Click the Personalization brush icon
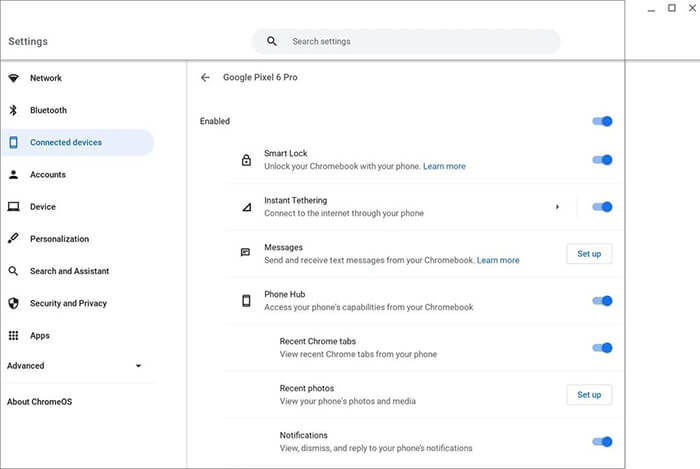Image resolution: width=700 pixels, height=469 pixels. (13, 239)
